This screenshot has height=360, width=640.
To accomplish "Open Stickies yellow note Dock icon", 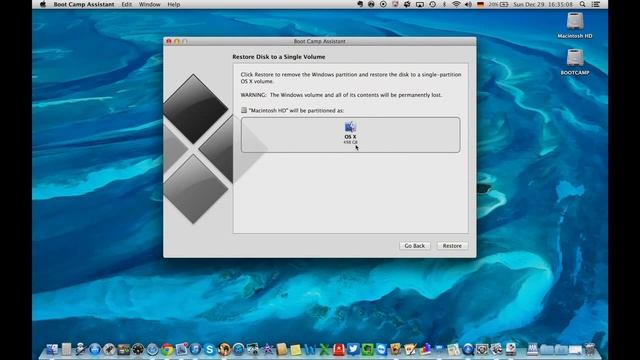I will point(296,349).
